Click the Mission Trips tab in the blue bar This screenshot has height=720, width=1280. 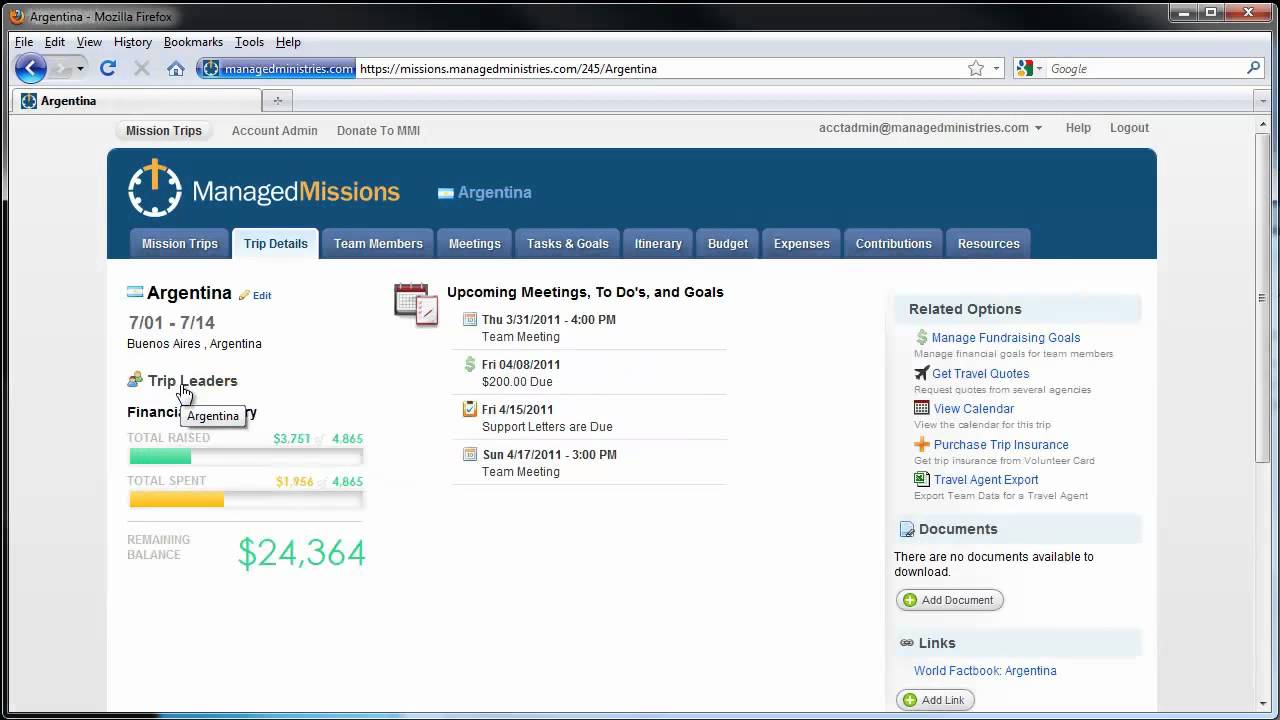coord(179,243)
